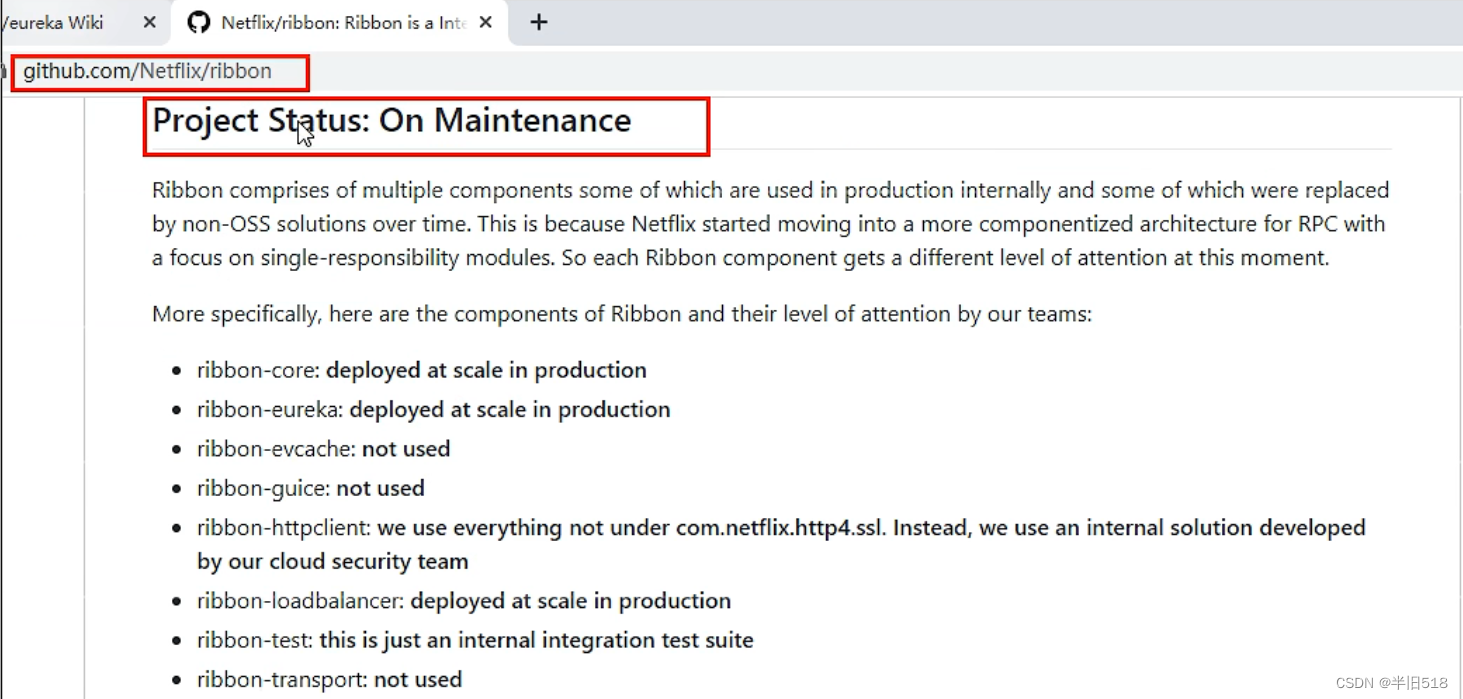Click the ribbon-guice: not used item
This screenshot has height=699, width=1463.
click(310, 488)
